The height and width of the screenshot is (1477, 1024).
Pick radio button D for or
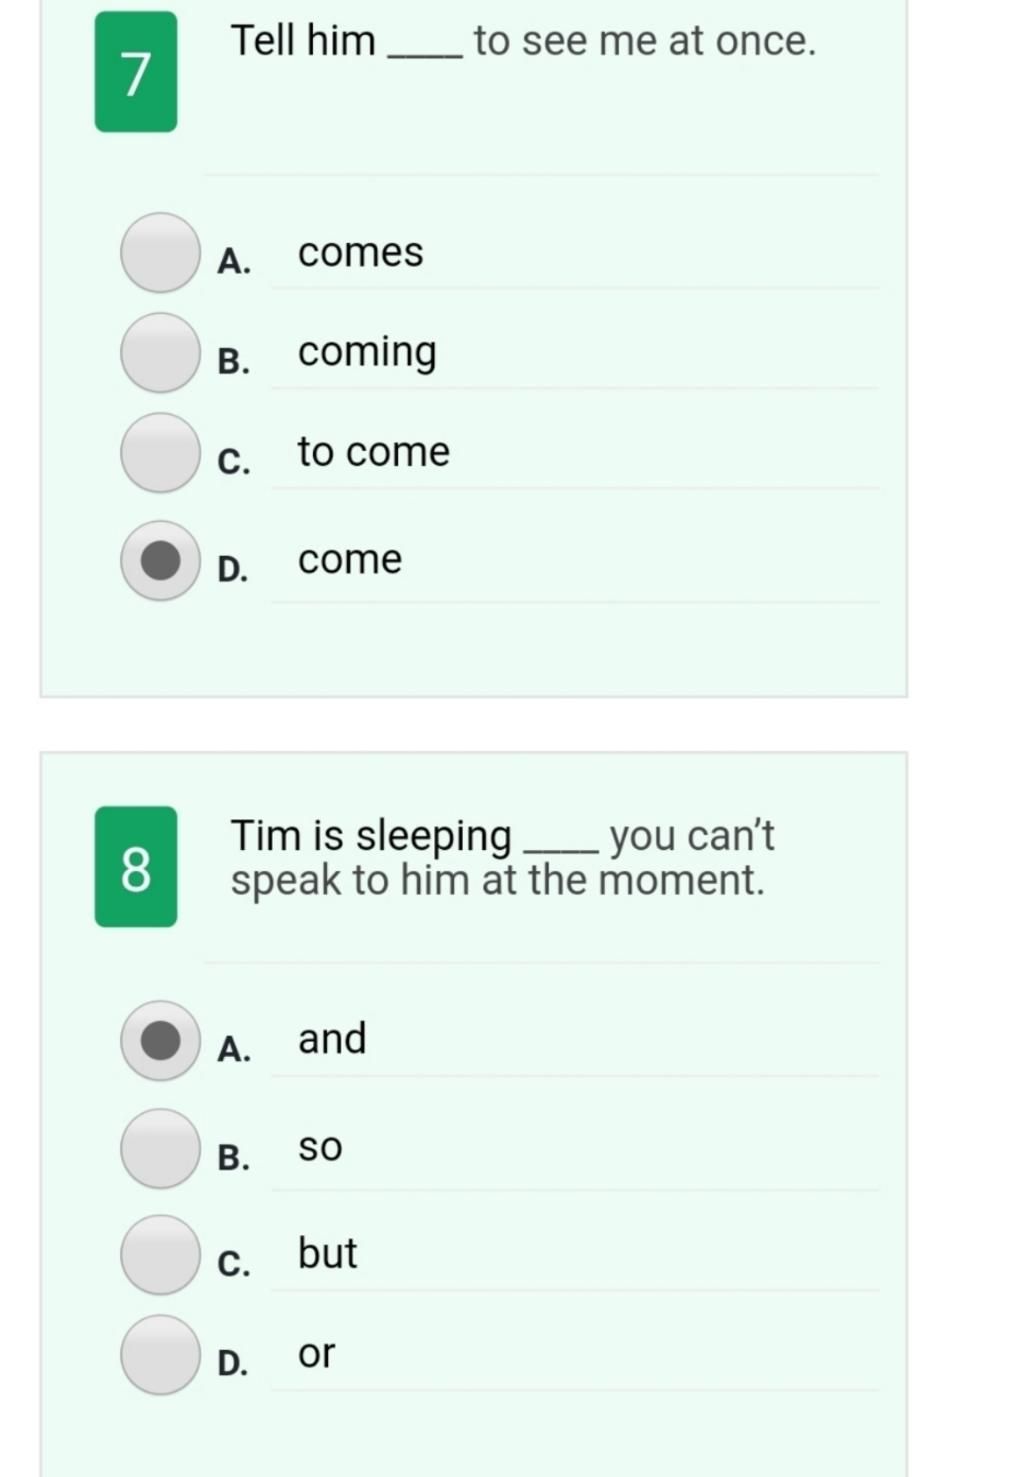160,1355
